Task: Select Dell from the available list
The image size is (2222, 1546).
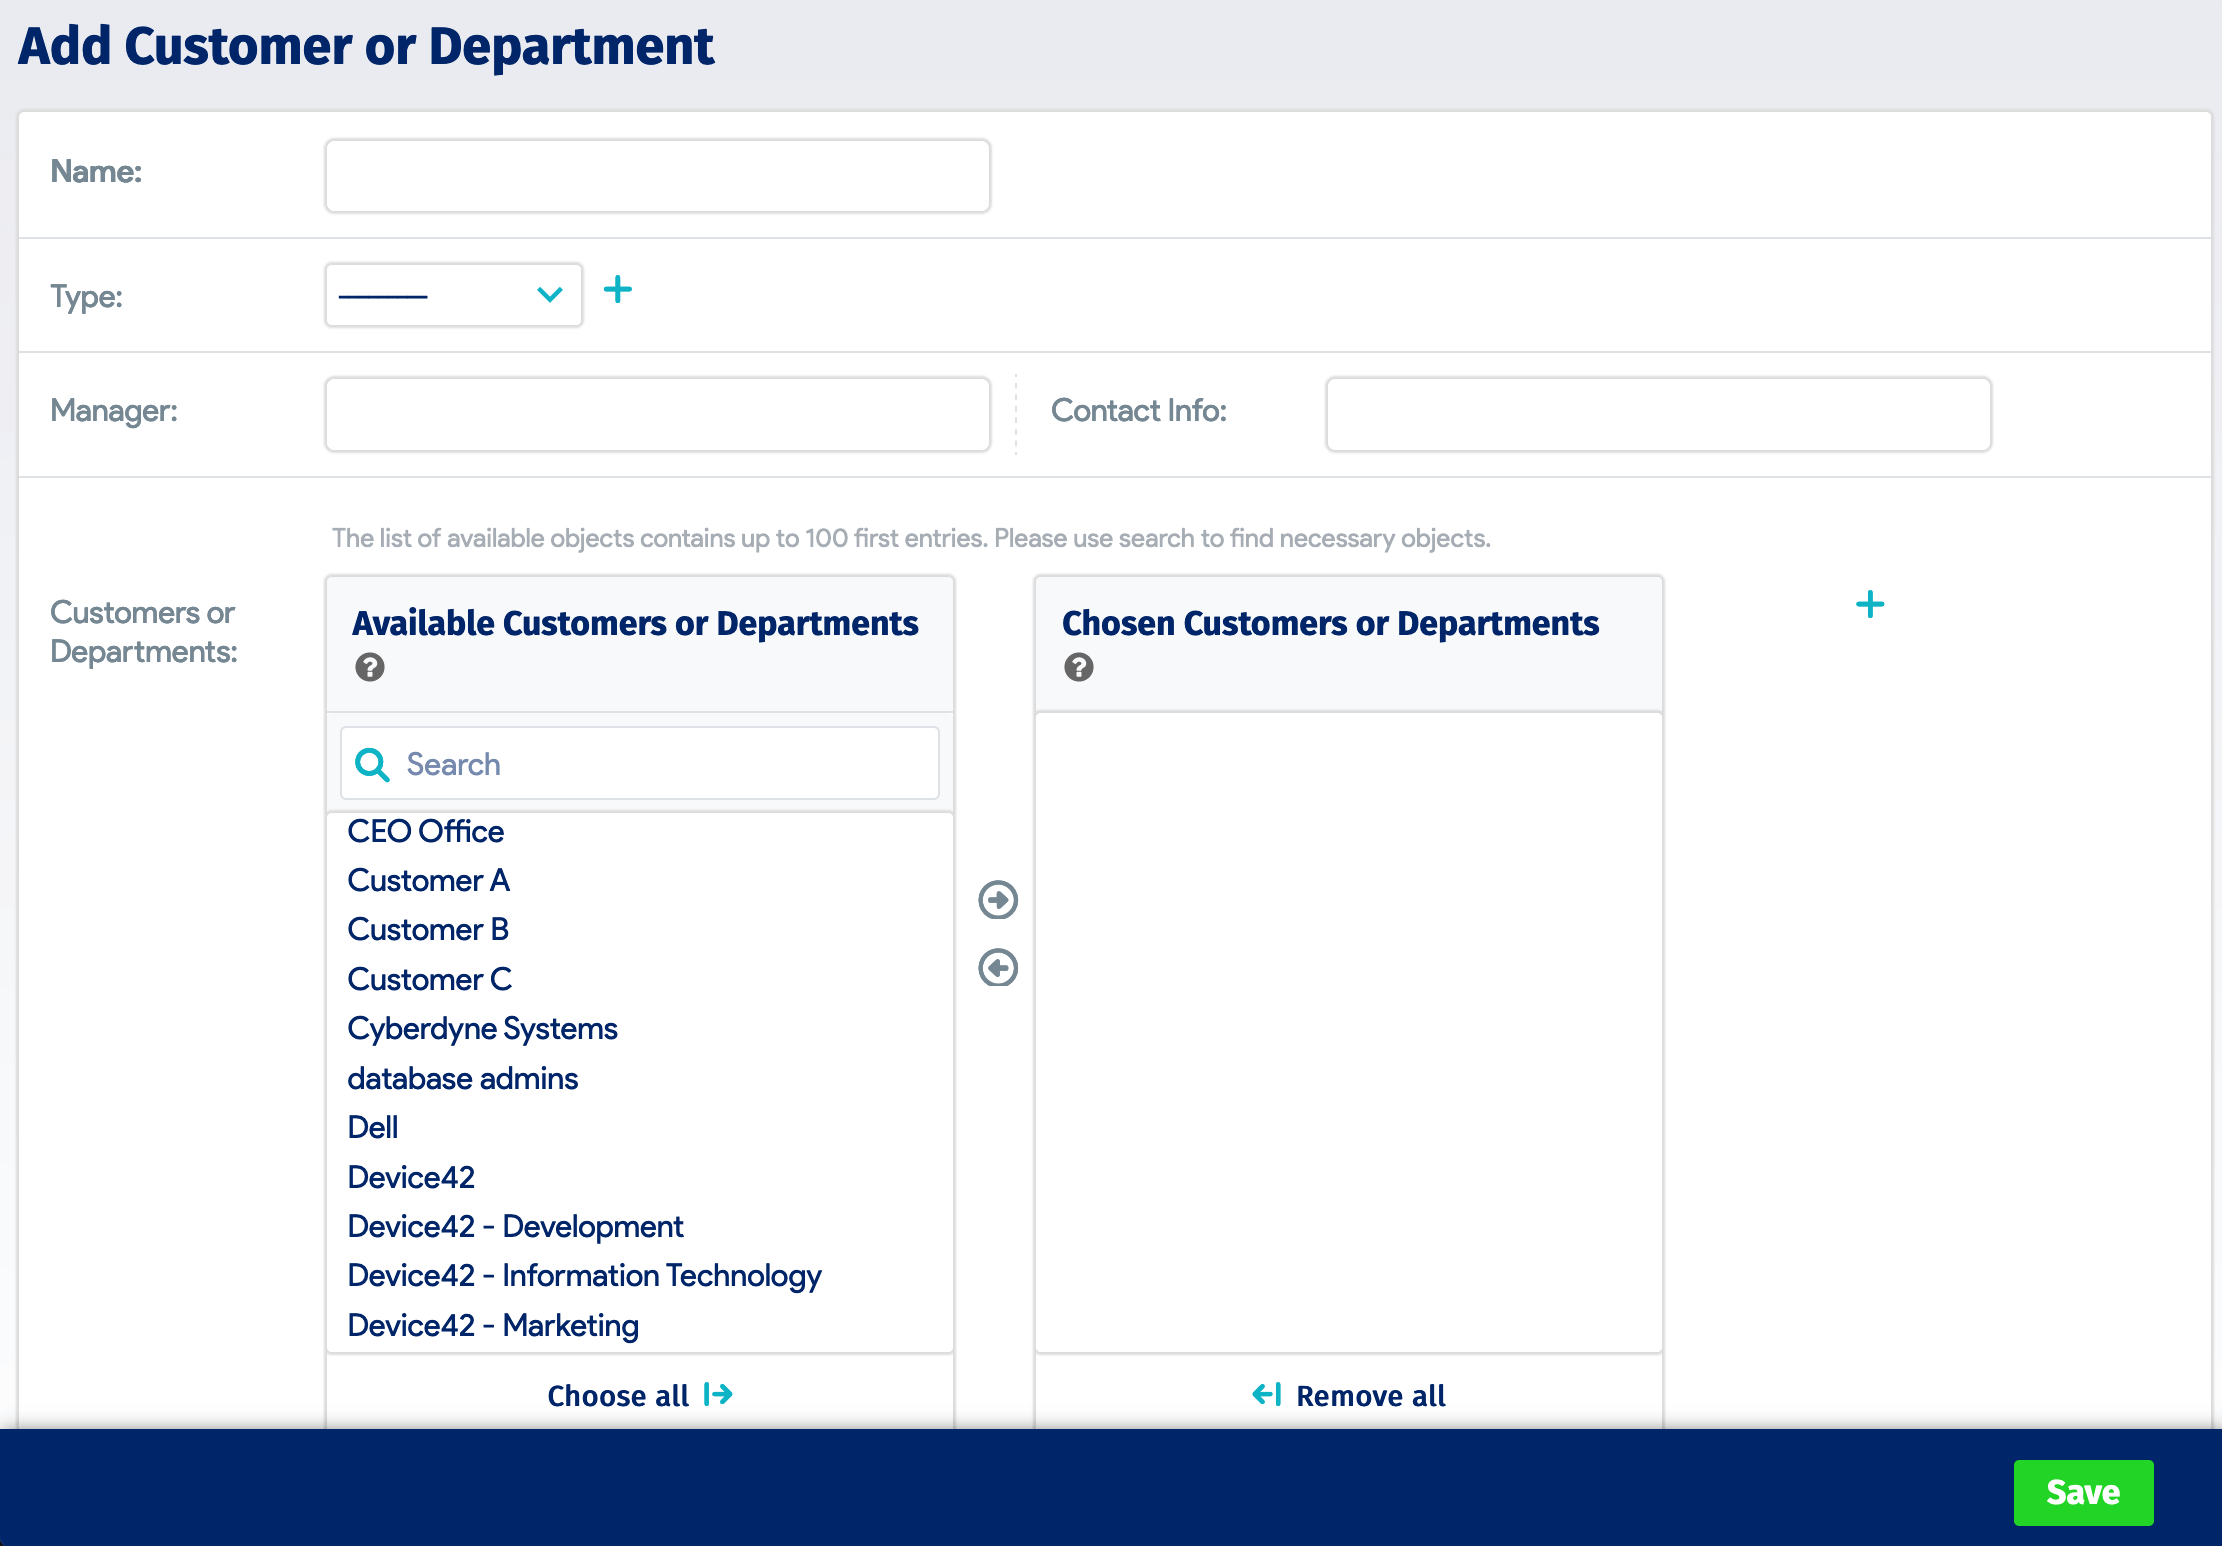Action: 371,1127
